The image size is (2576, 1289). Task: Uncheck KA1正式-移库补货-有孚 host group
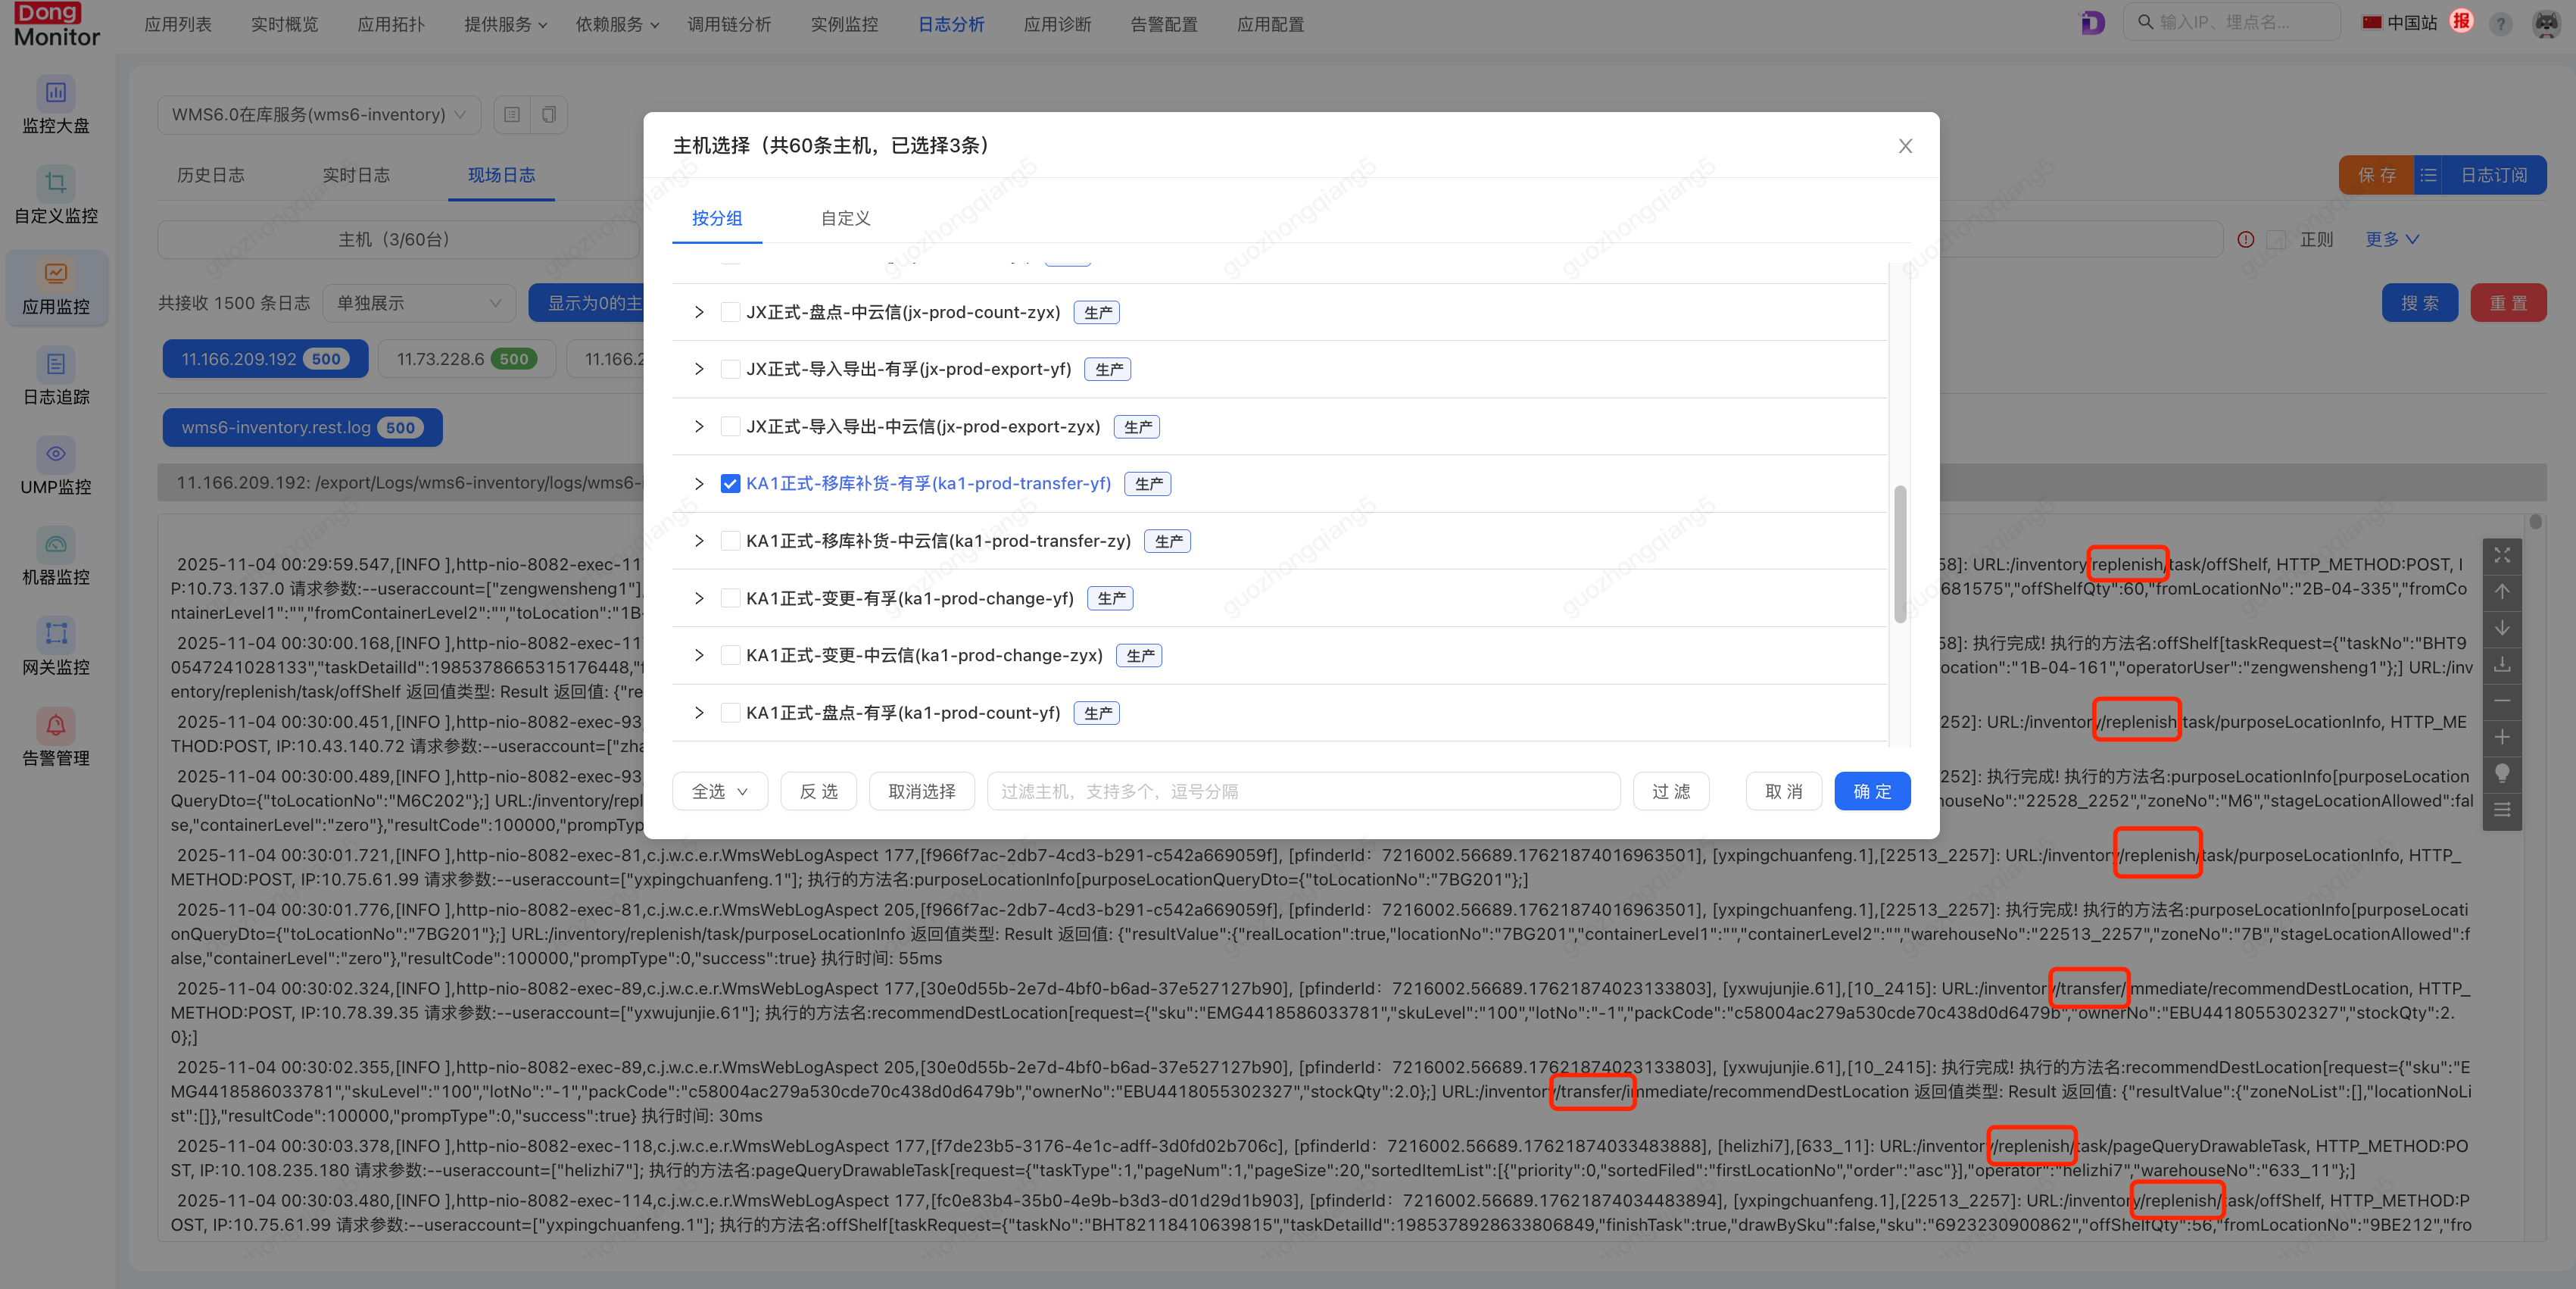(x=731, y=483)
